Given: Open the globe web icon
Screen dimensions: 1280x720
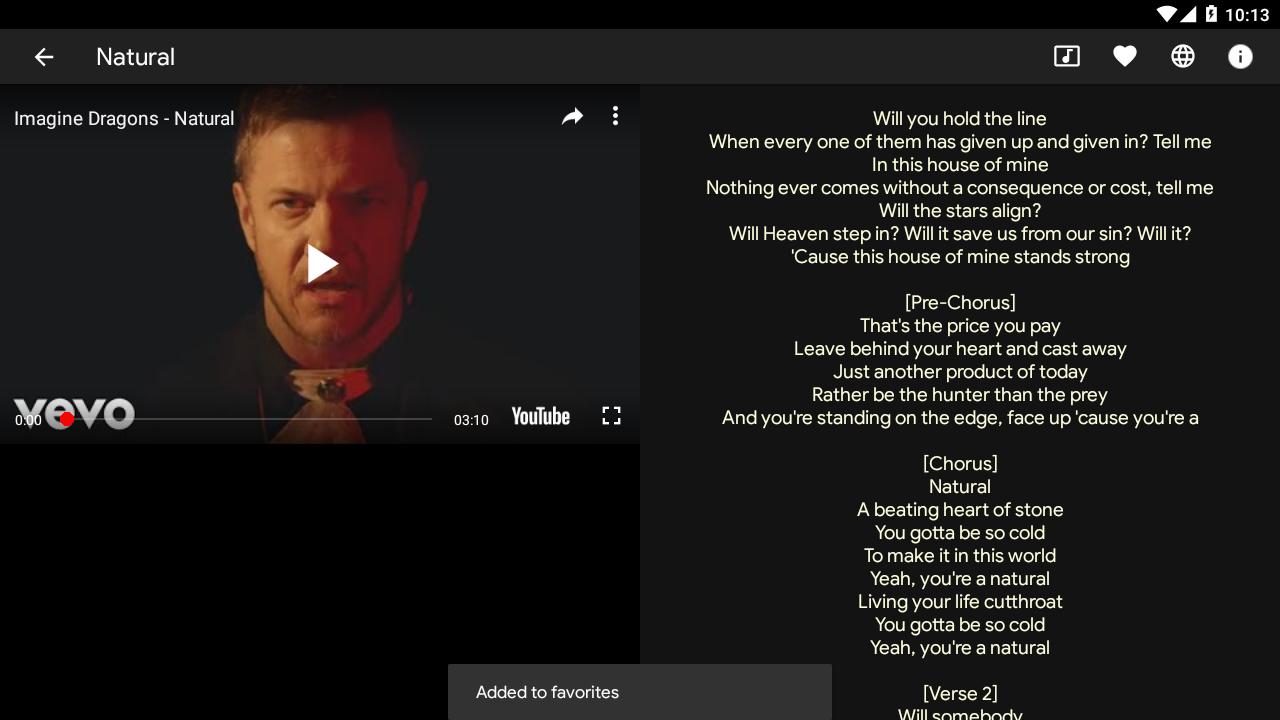Looking at the screenshot, I should click(x=1183, y=57).
